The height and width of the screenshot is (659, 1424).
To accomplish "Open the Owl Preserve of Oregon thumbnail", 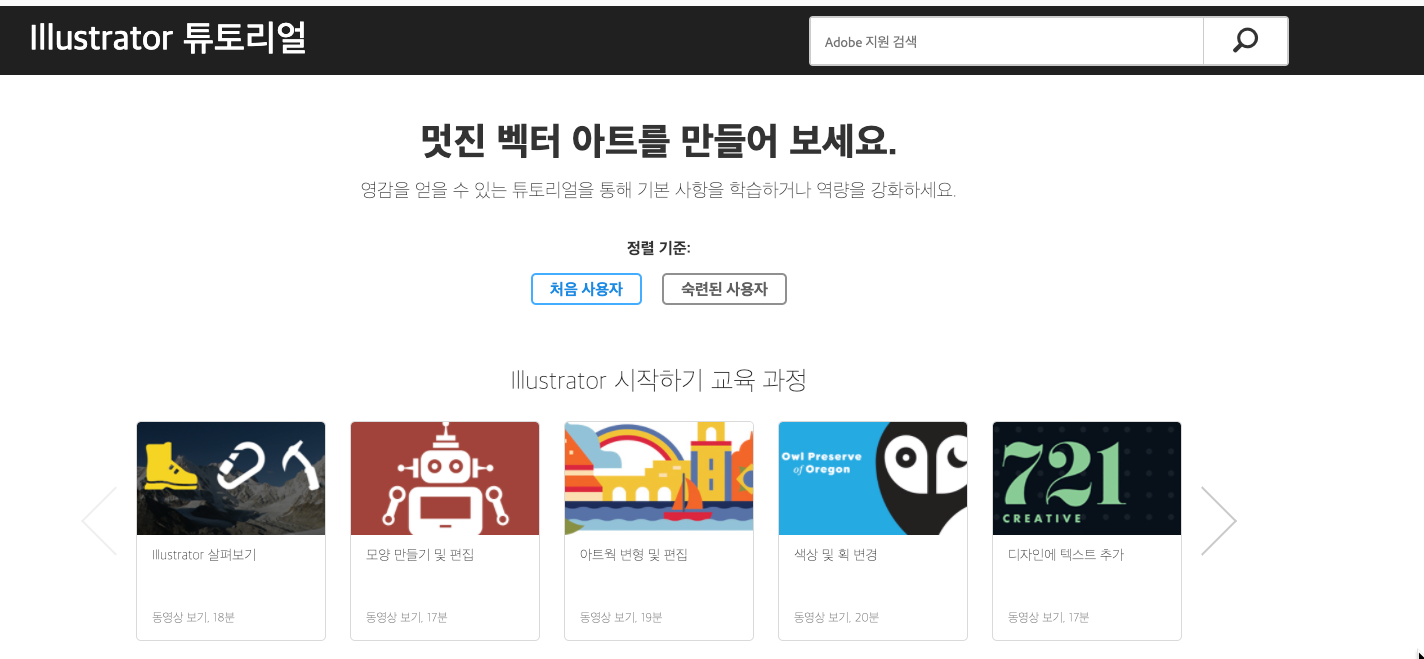I will click(x=873, y=478).
